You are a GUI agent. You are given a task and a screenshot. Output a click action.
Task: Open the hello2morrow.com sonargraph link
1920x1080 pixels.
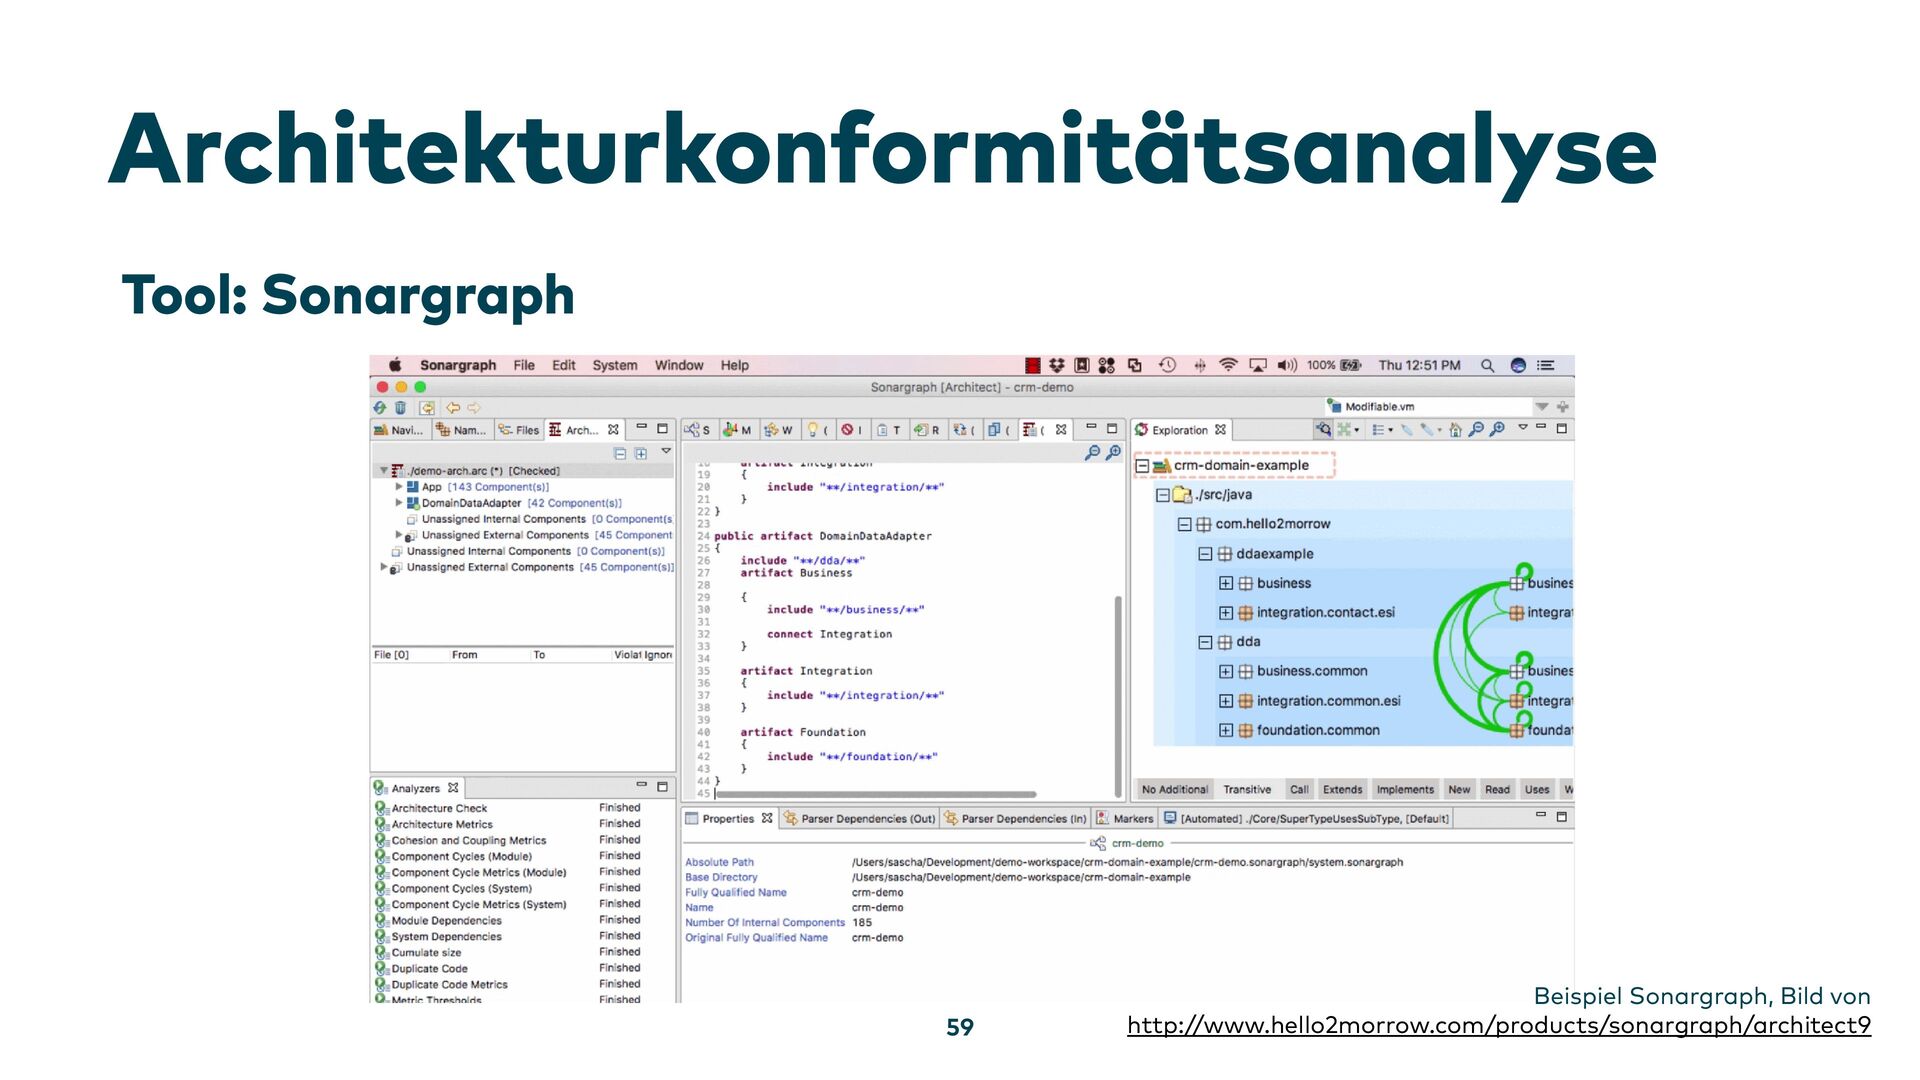click(1498, 1026)
